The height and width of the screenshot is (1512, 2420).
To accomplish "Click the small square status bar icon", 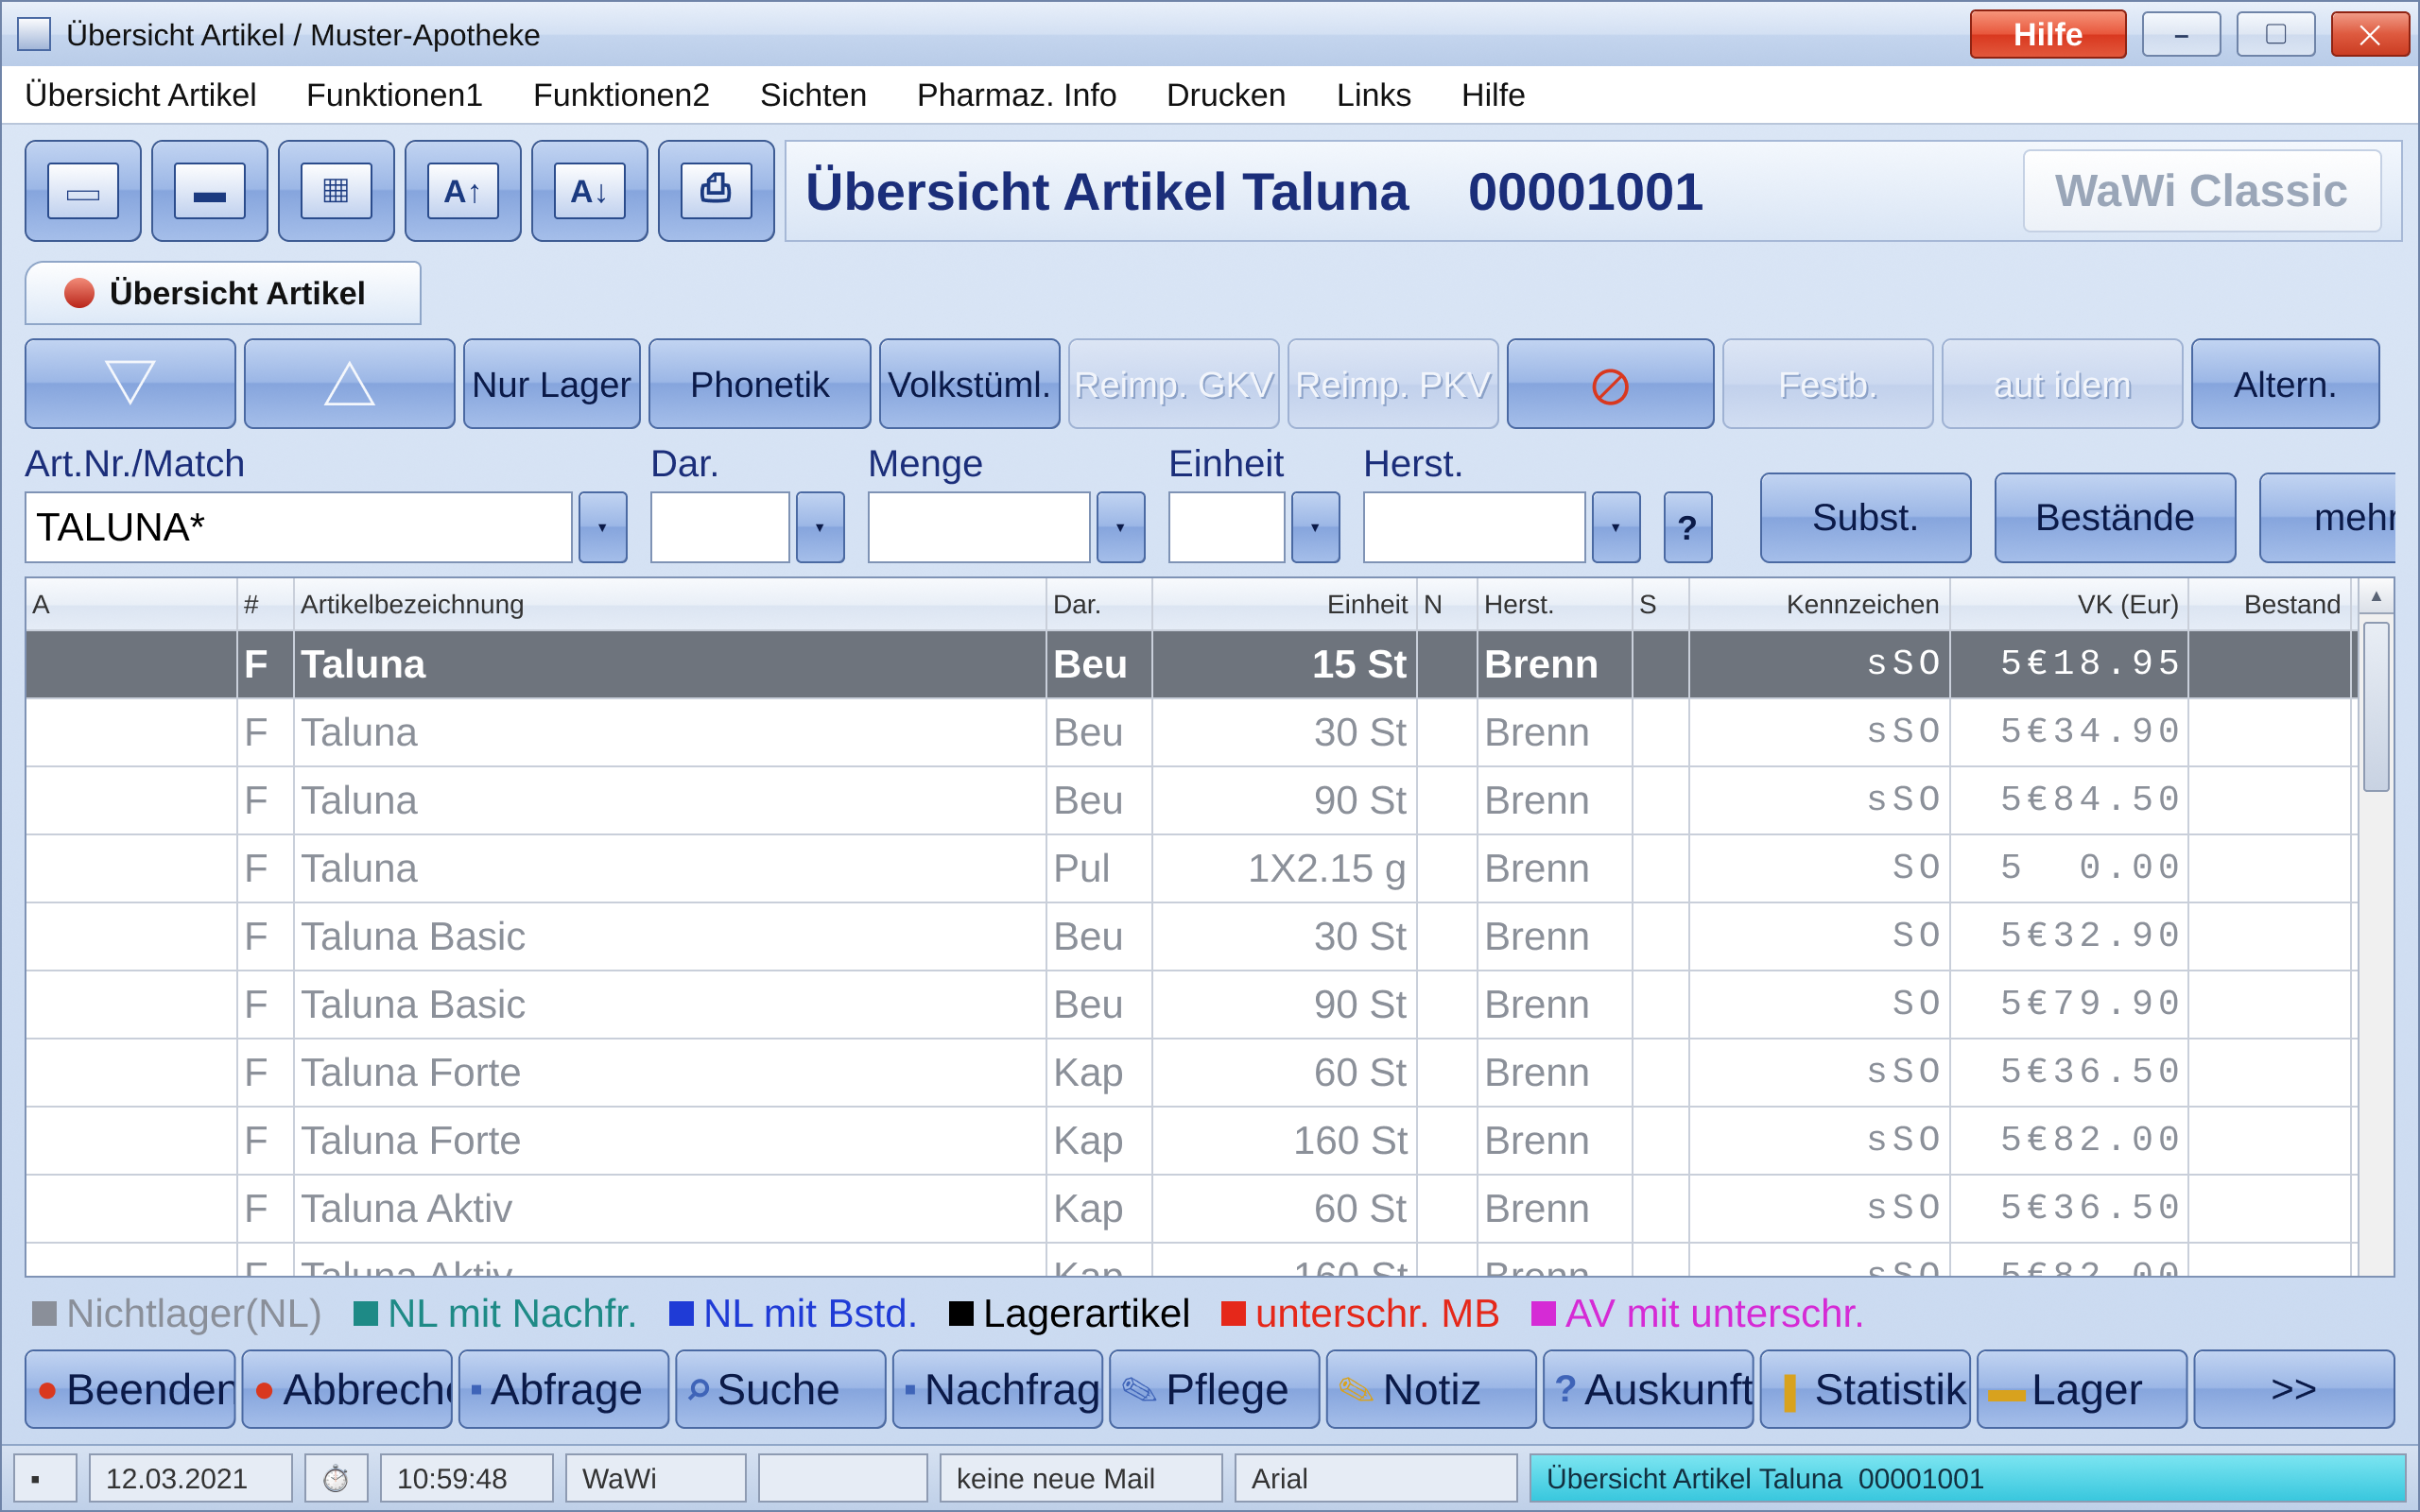I will 45,1478.
